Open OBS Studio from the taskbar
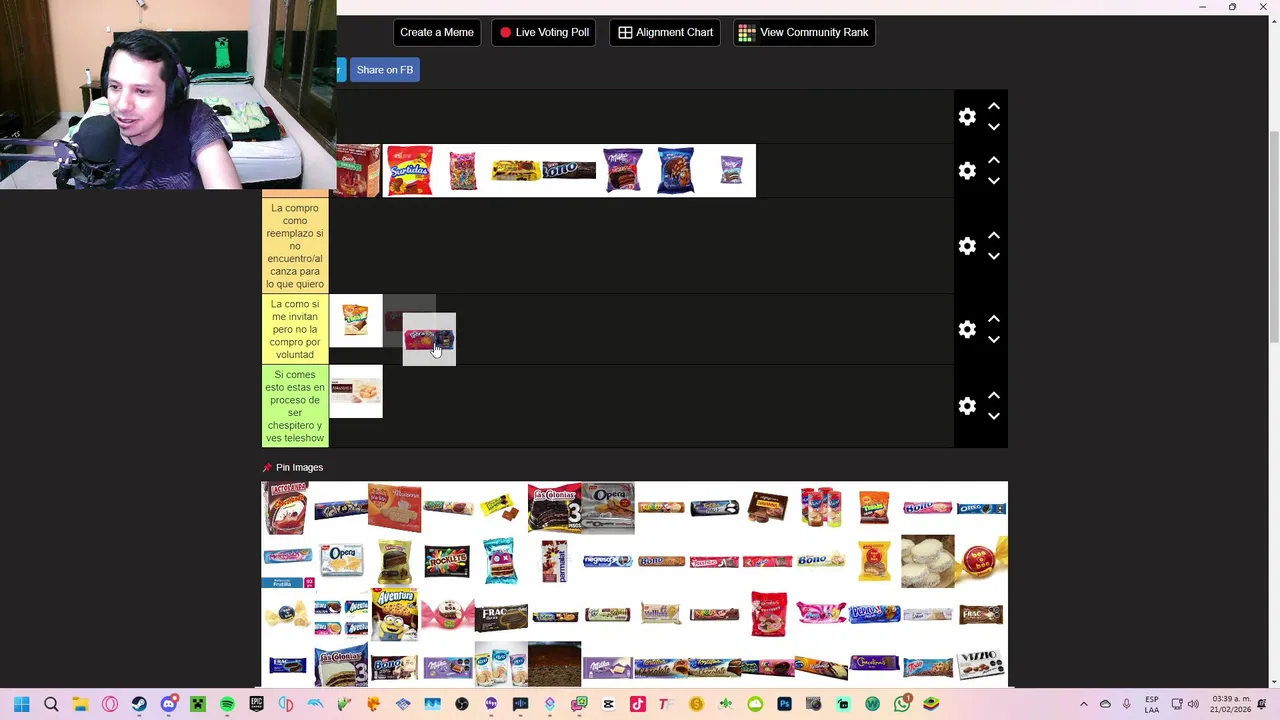 (462, 705)
